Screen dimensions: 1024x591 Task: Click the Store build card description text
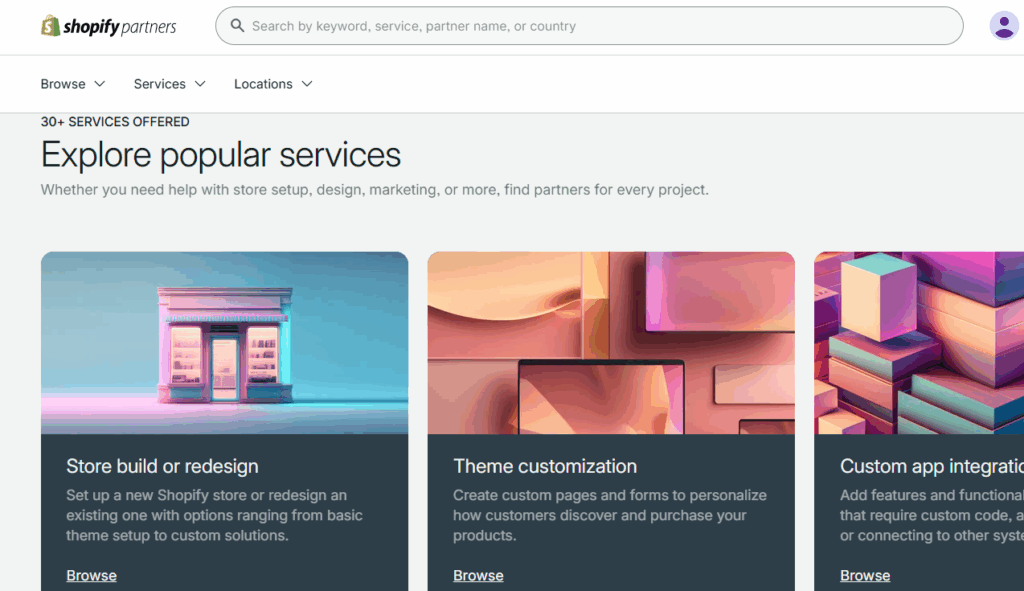pos(214,515)
